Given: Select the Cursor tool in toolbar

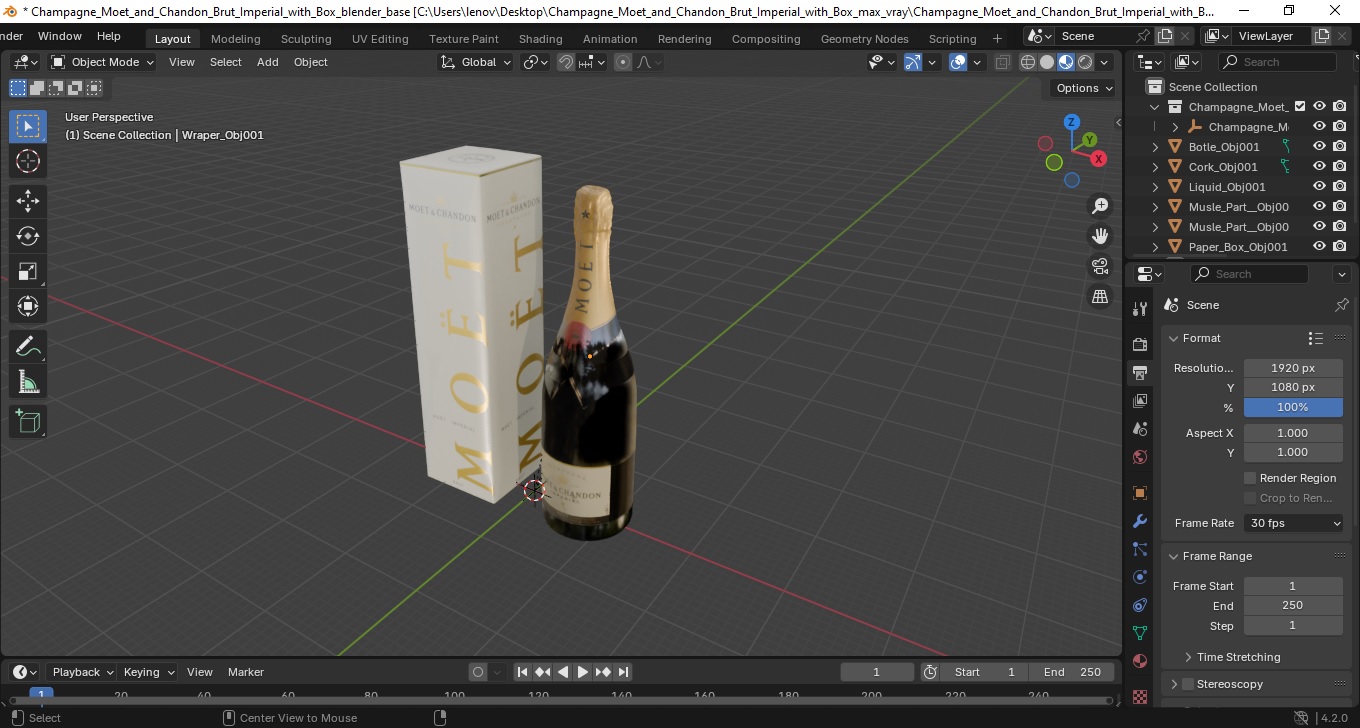Looking at the screenshot, I should (28, 161).
